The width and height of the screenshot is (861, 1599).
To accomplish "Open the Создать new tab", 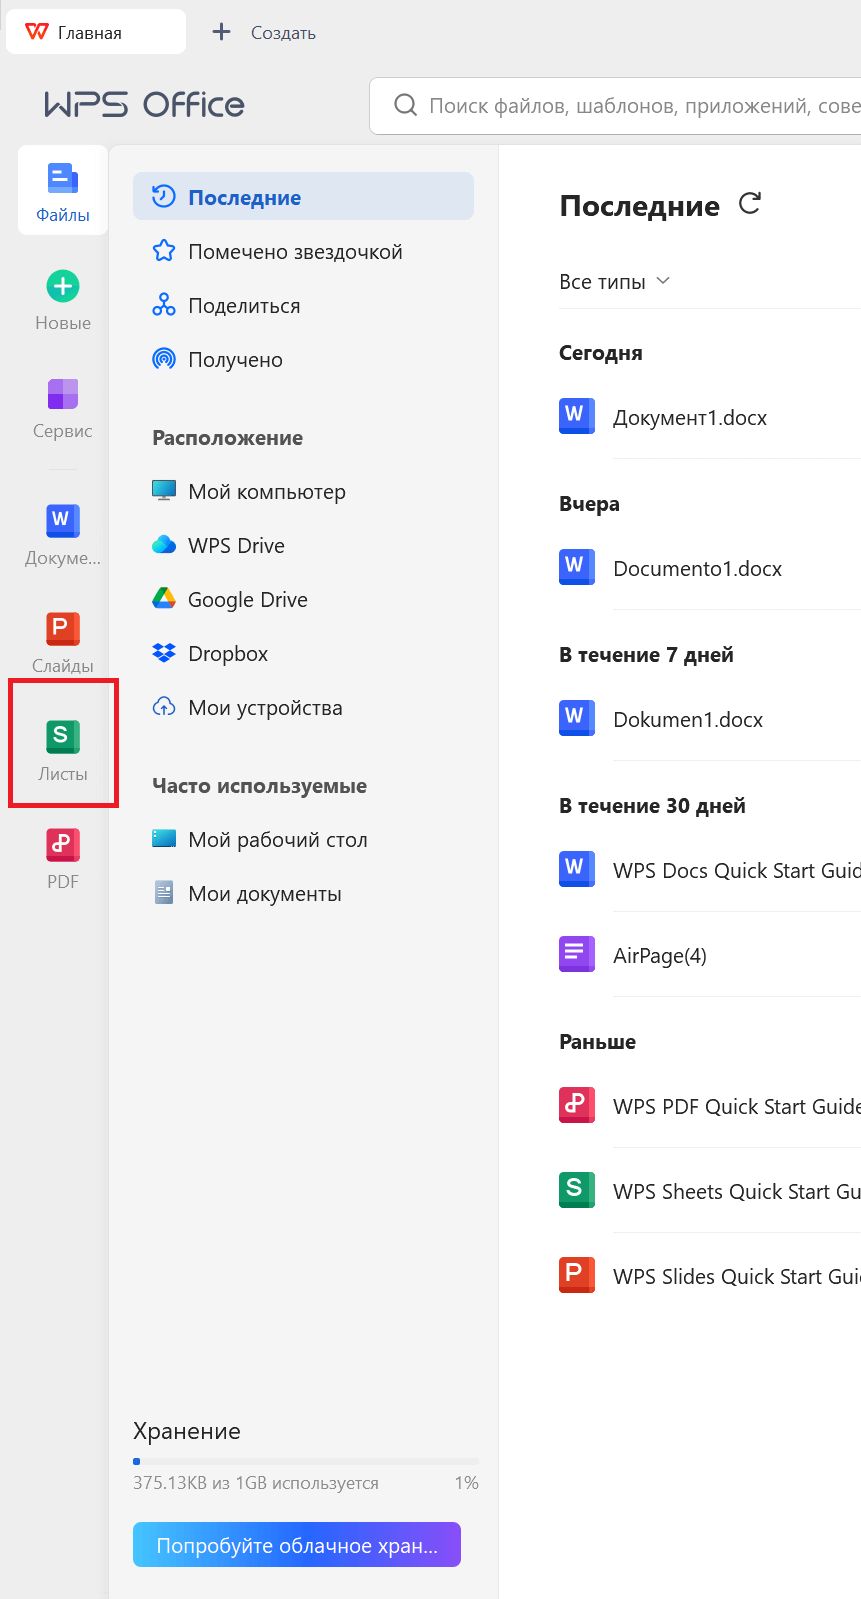I will click(x=265, y=32).
